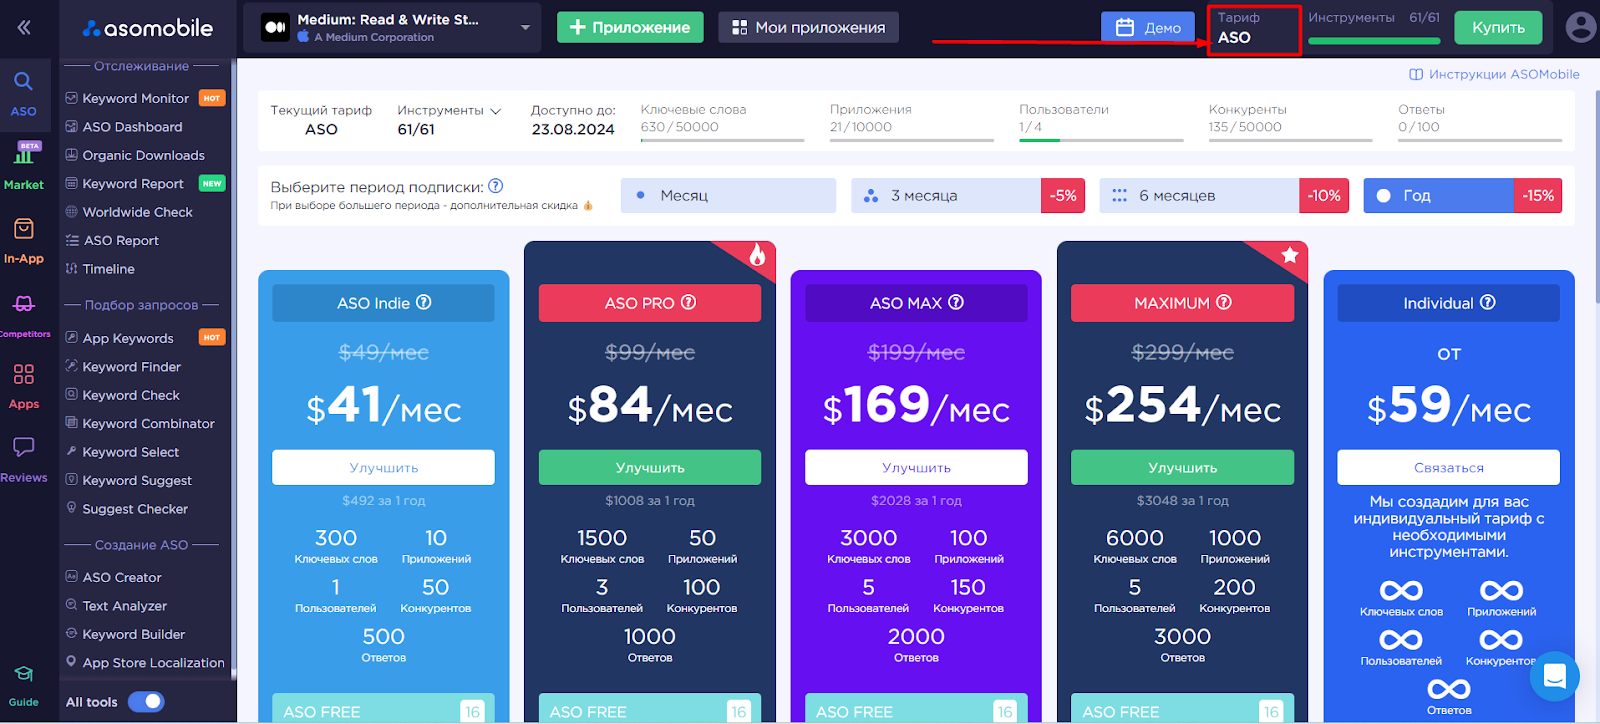Click the Инструменты 61/61 header progress bar
1600x724 pixels.
(x=1374, y=41)
